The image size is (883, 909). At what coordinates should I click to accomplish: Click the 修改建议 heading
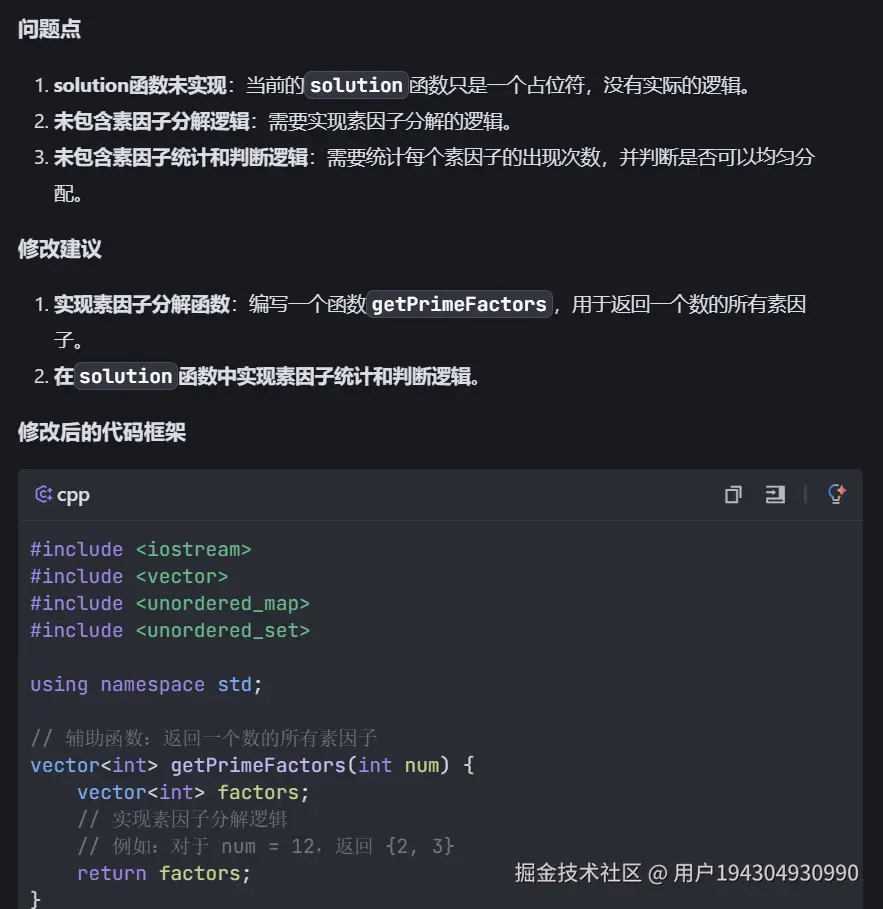pos(59,249)
